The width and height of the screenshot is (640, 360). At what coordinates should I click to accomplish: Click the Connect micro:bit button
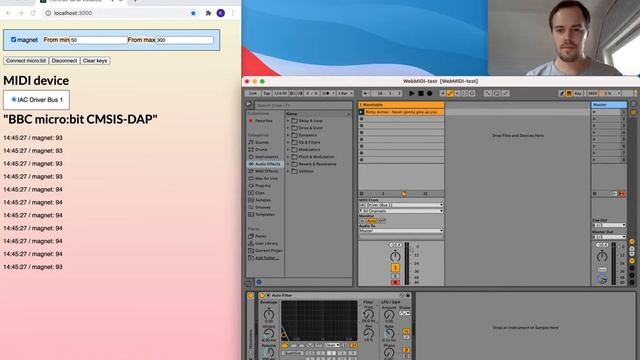click(x=26, y=61)
